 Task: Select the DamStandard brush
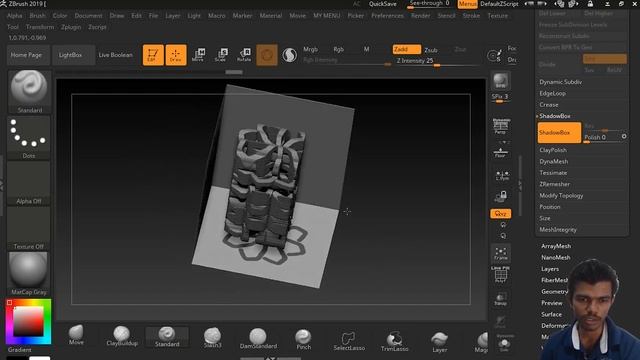pos(258,338)
